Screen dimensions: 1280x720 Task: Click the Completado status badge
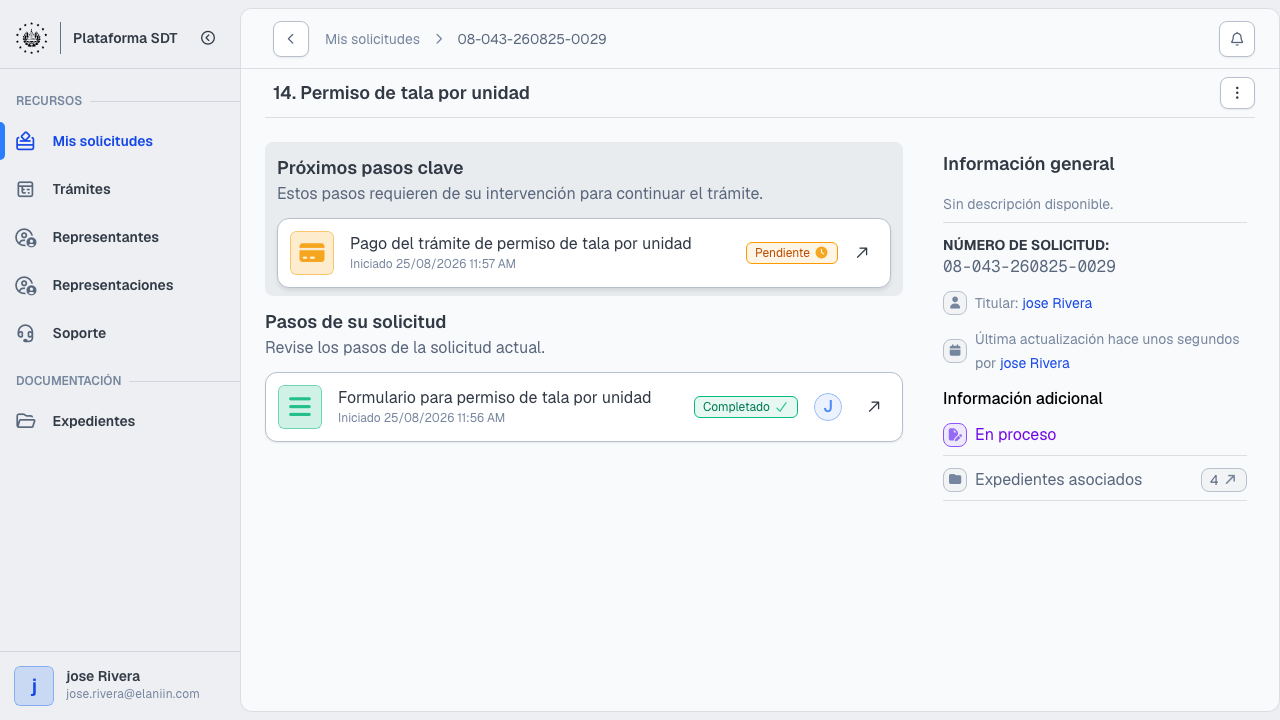tap(746, 407)
